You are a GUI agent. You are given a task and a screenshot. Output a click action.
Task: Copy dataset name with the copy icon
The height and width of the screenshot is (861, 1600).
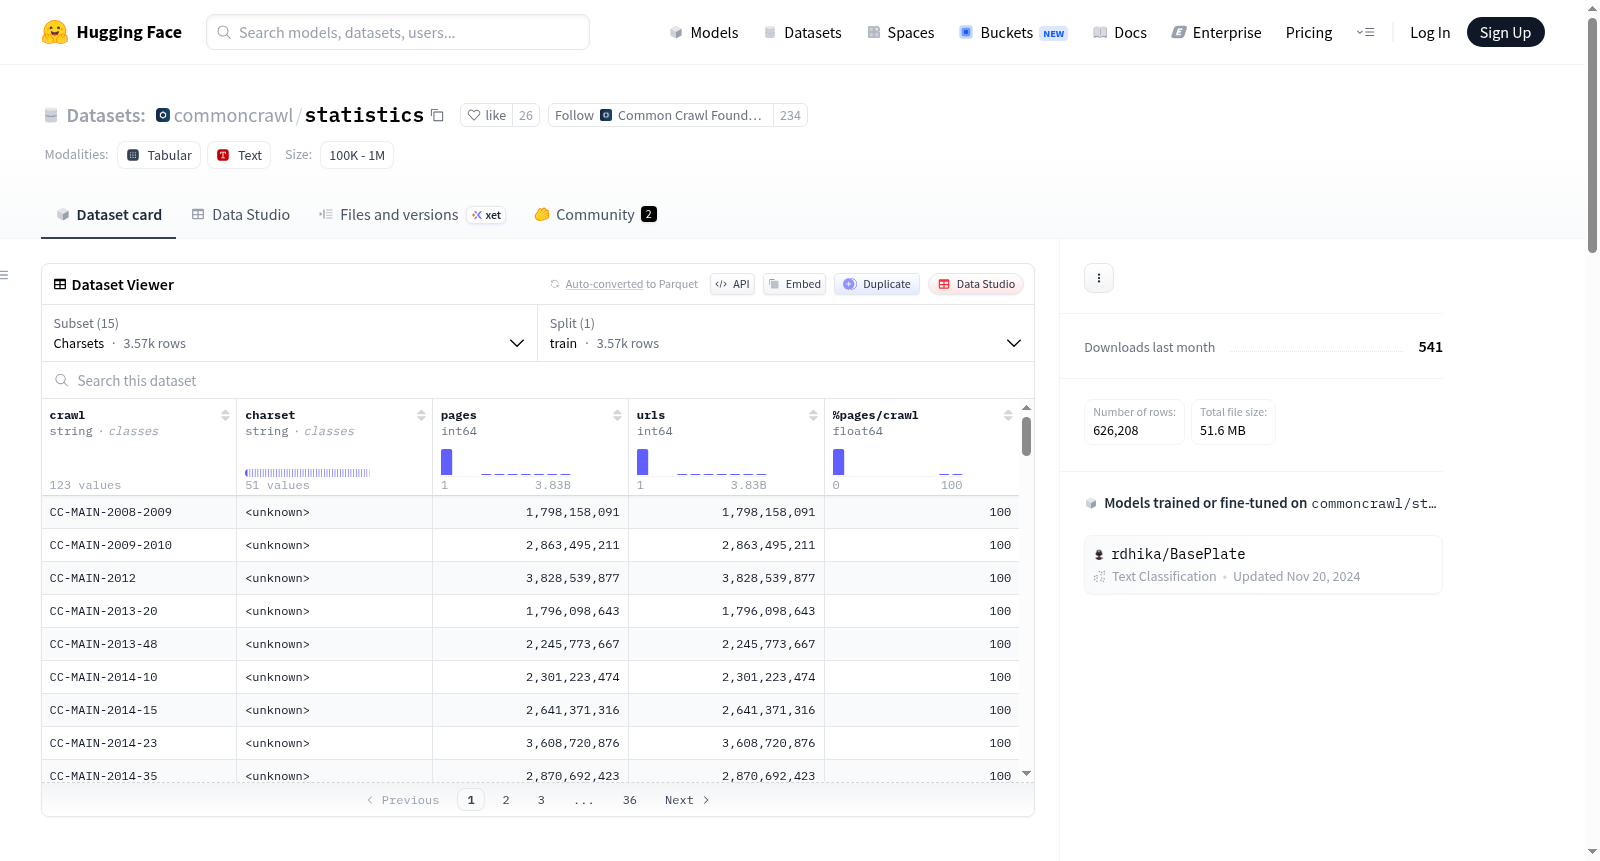[x=437, y=115]
